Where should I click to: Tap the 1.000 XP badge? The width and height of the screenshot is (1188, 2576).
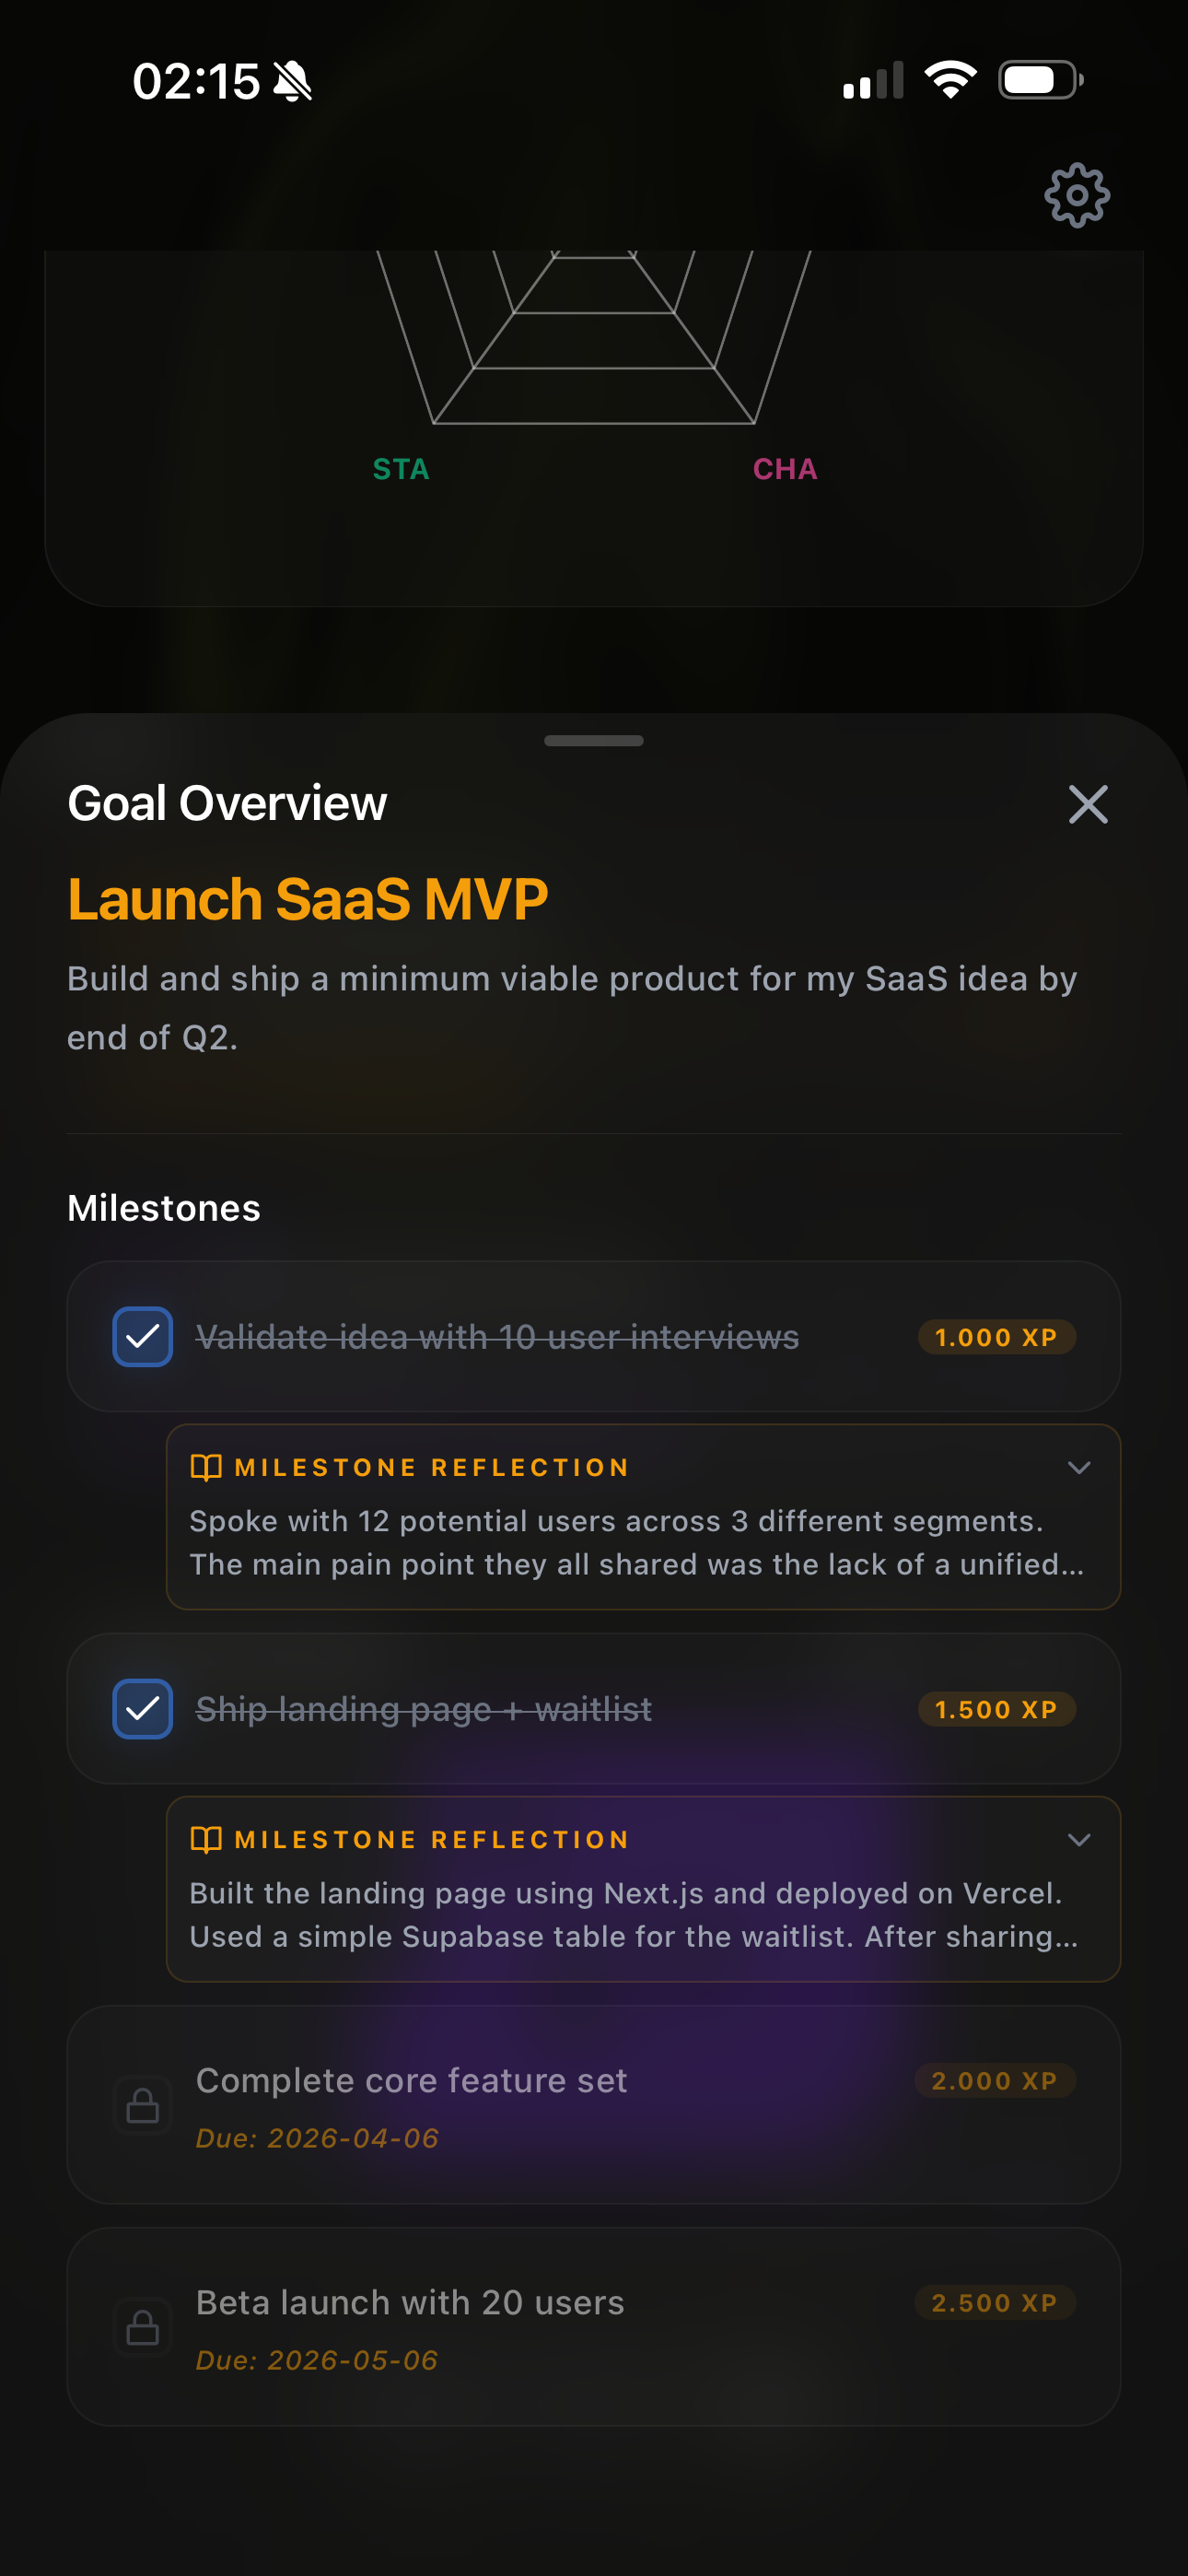995,1337
